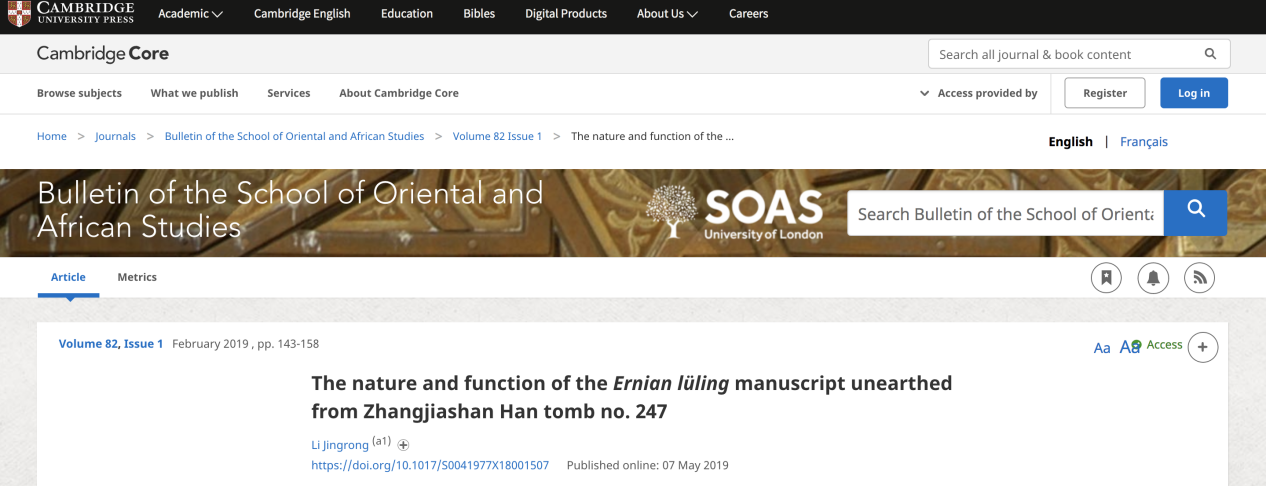Open the RSS feed icon
The height and width of the screenshot is (486, 1266).
pos(1199,278)
